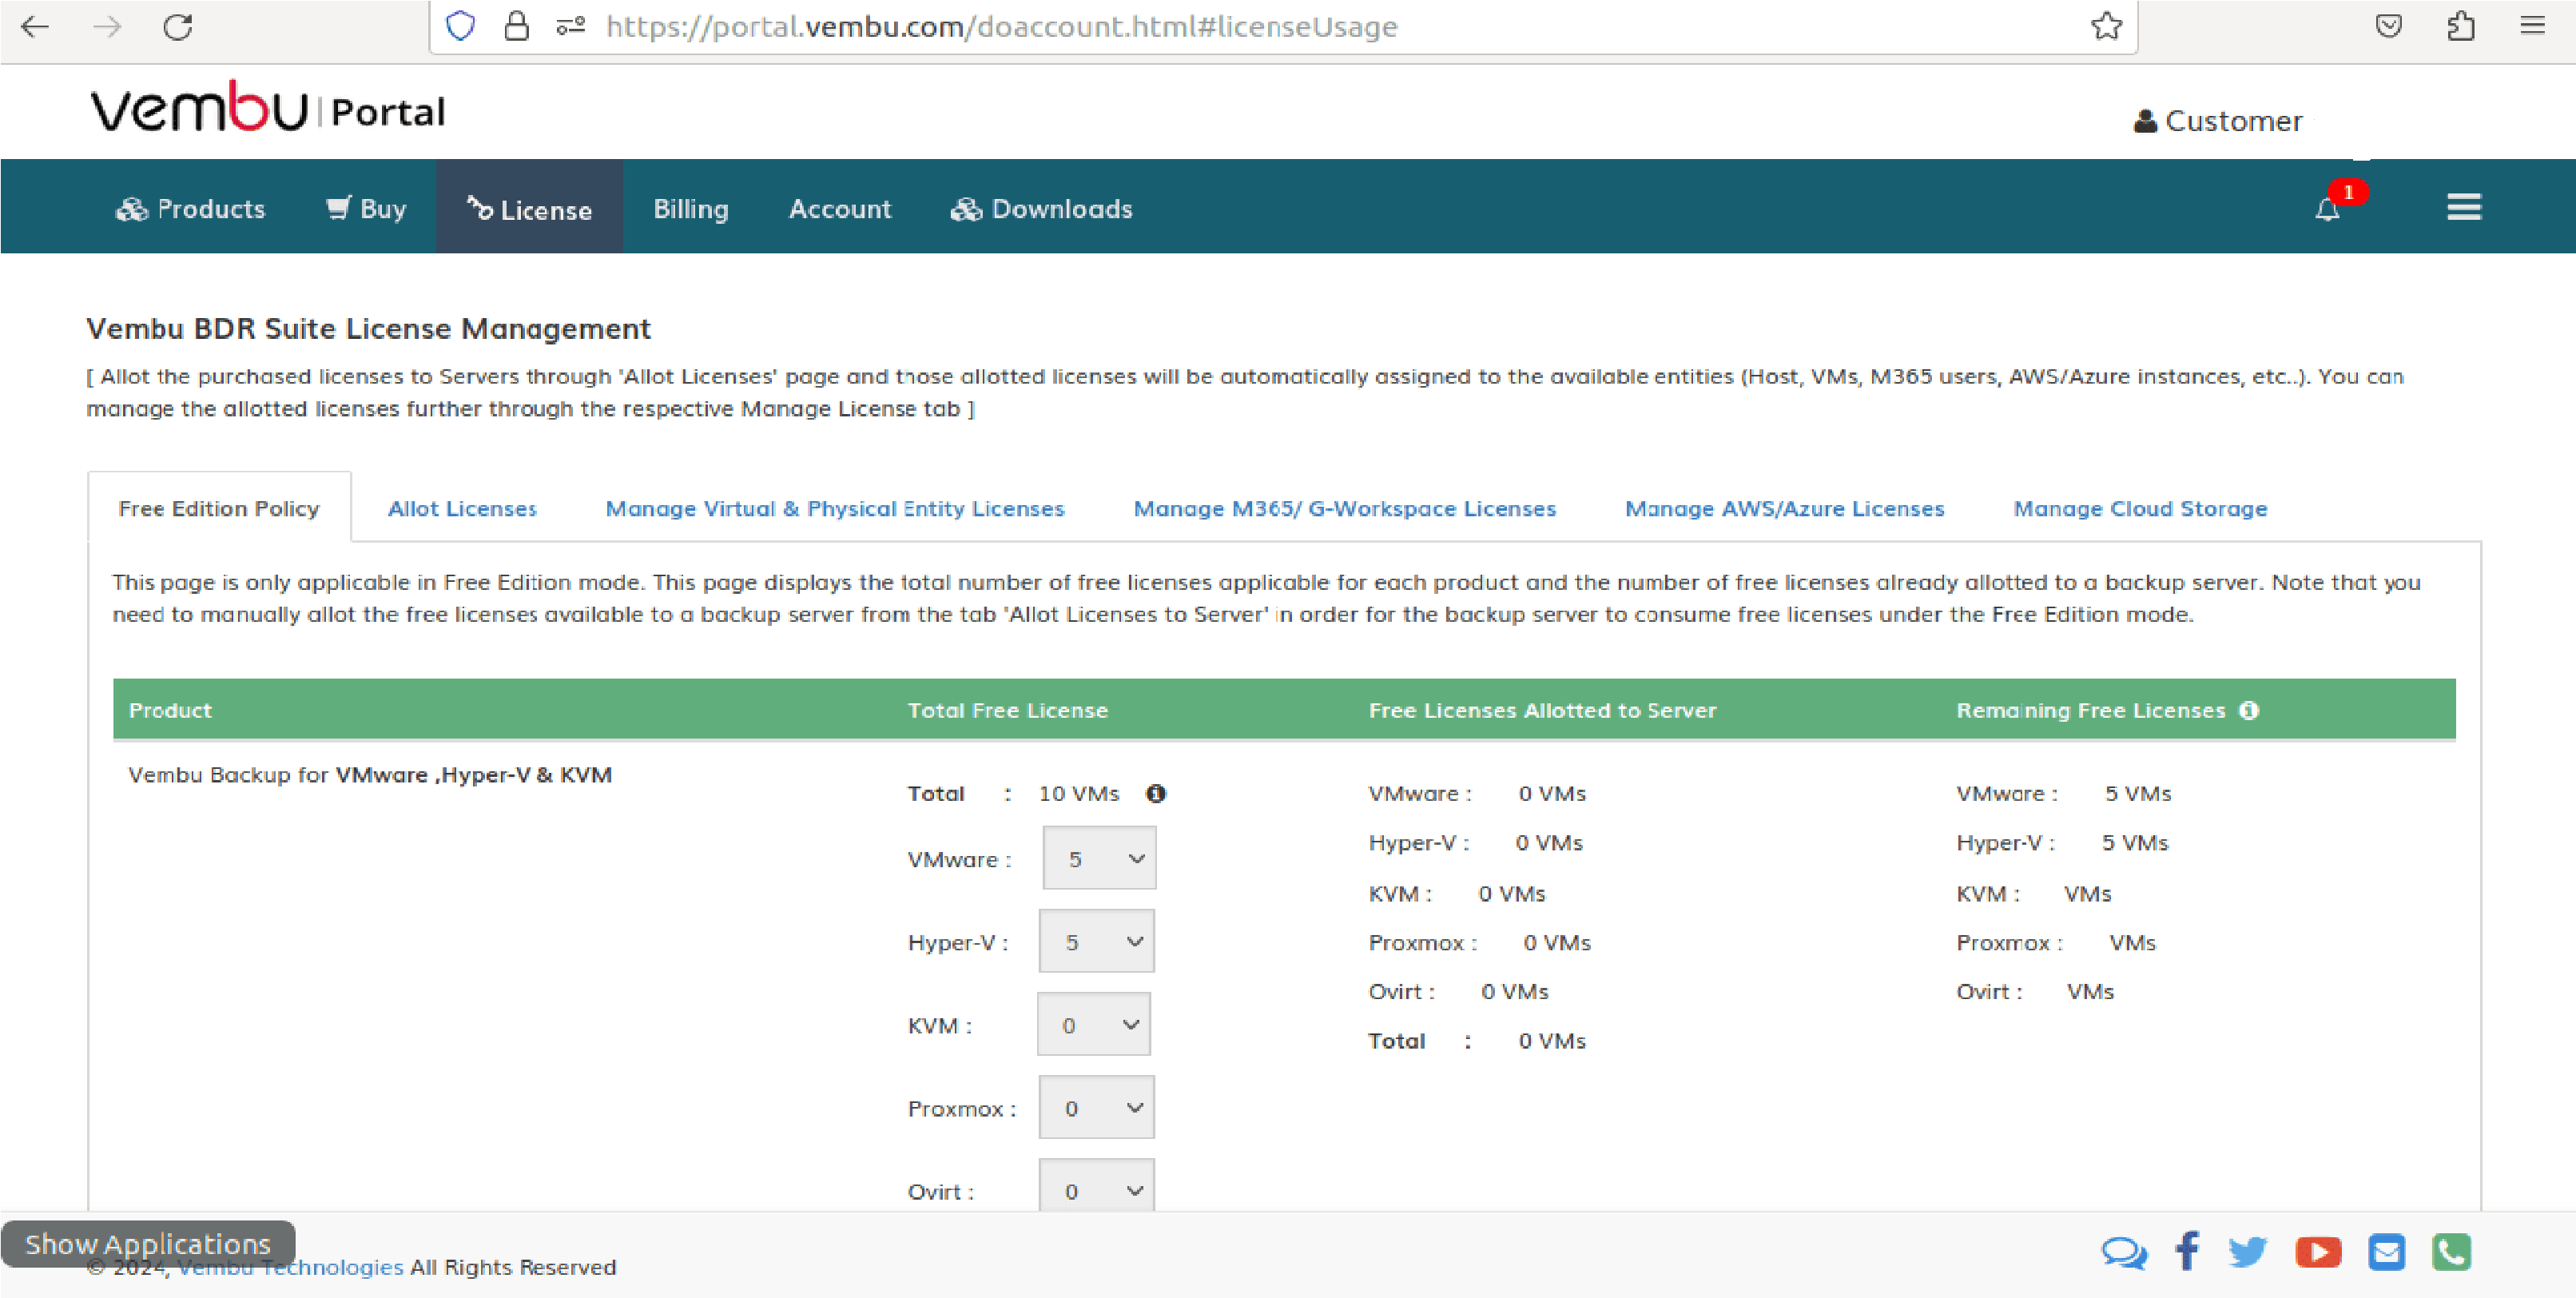Open the Twitter icon in footer
2576x1298 pixels.
point(2248,1252)
